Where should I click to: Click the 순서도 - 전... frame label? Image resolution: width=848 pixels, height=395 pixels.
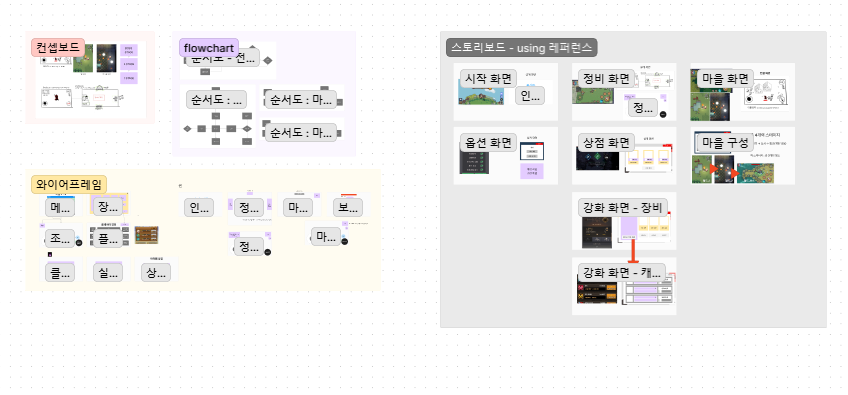(x=223, y=58)
